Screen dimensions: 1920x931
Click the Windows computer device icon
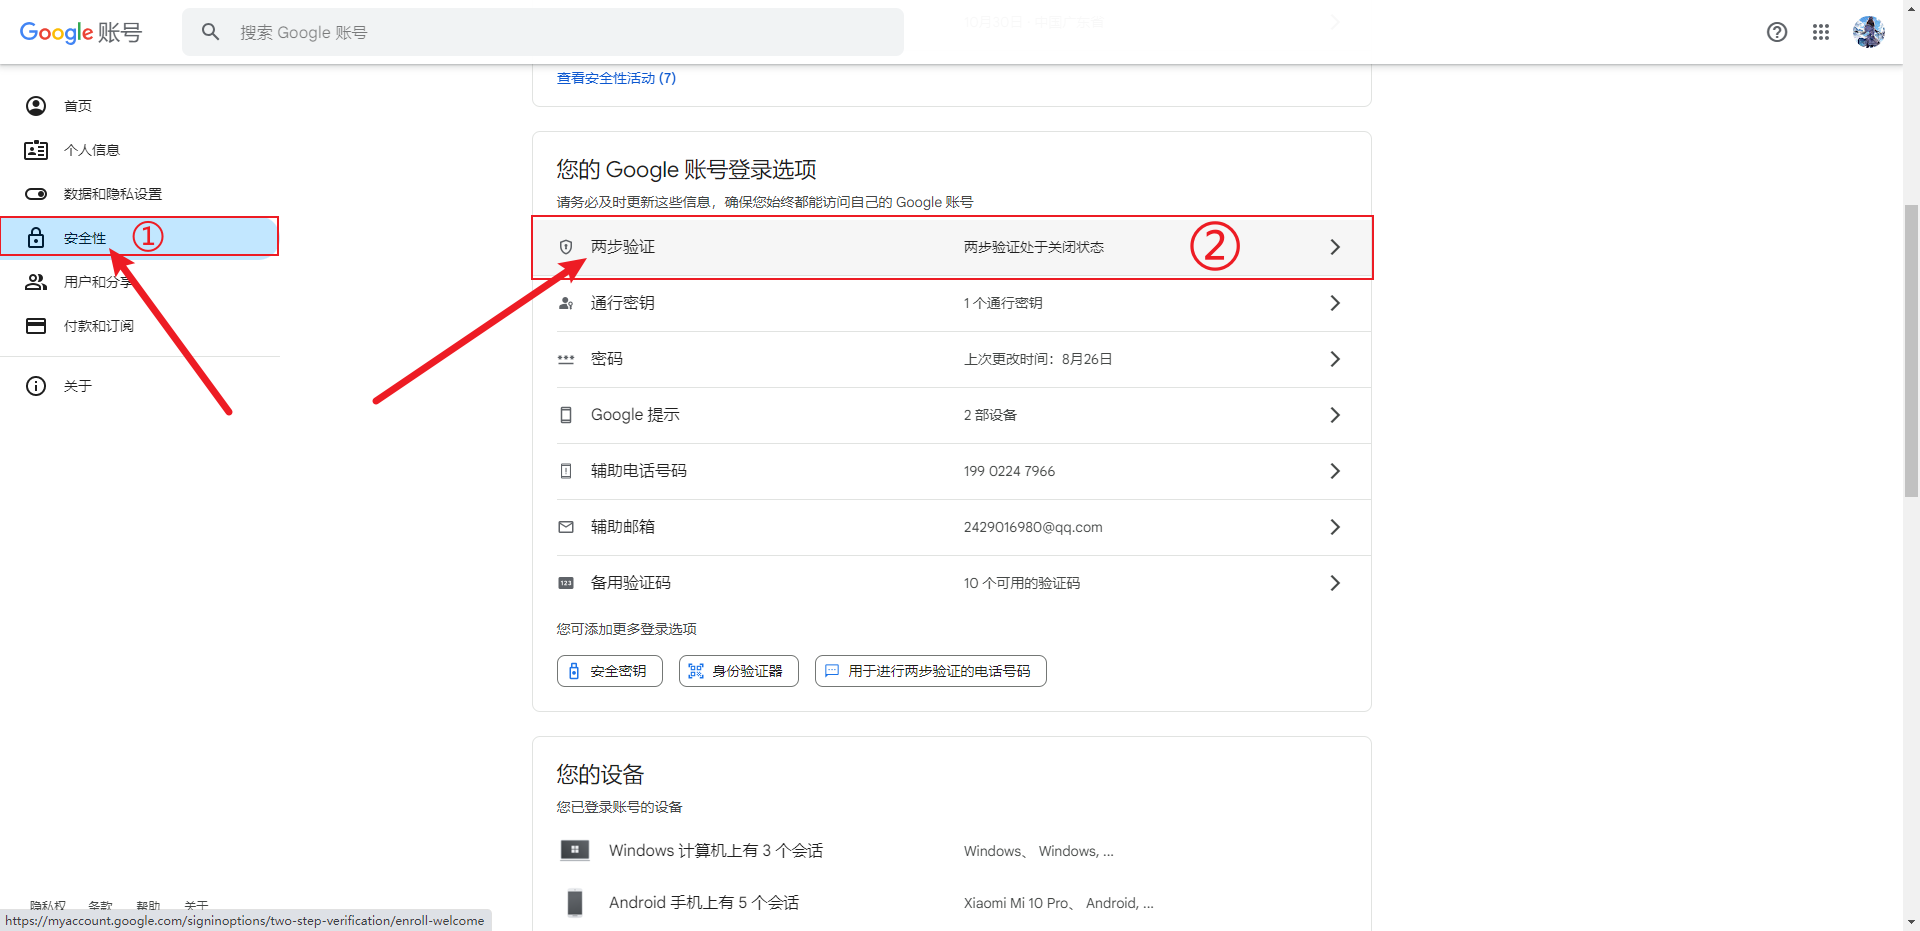(575, 851)
